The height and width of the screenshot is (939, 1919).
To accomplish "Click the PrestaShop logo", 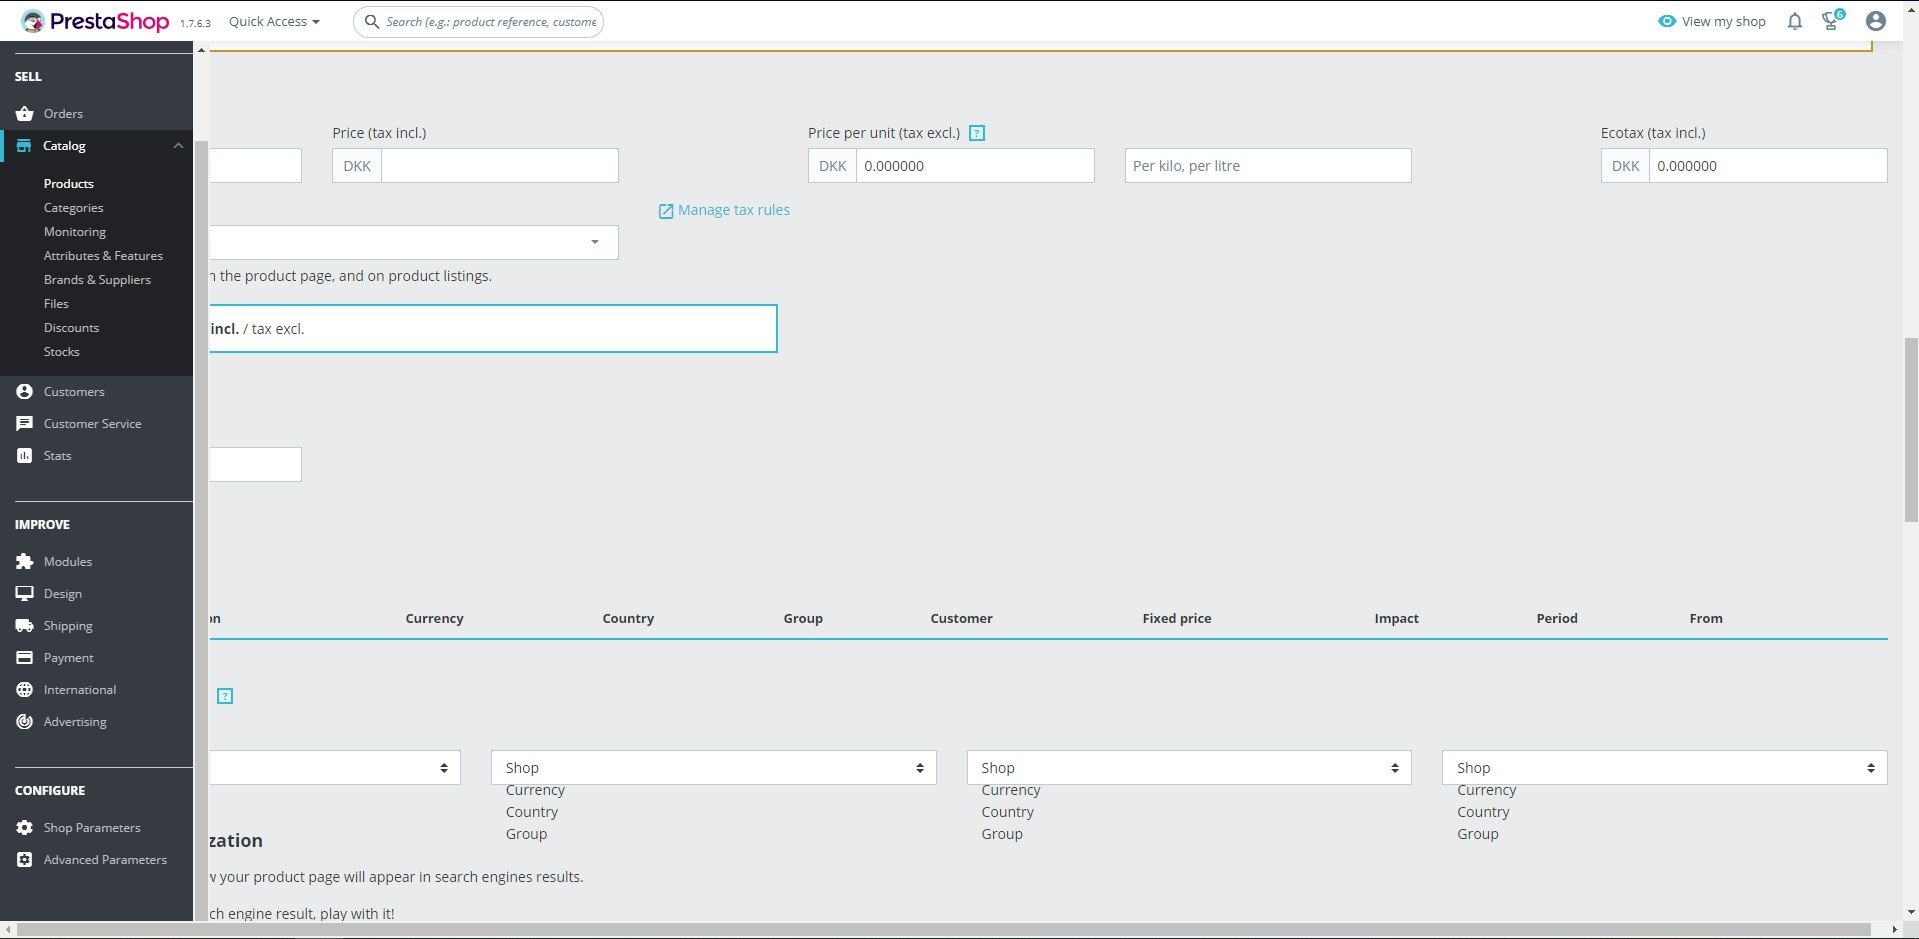I will [x=95, y=21].
